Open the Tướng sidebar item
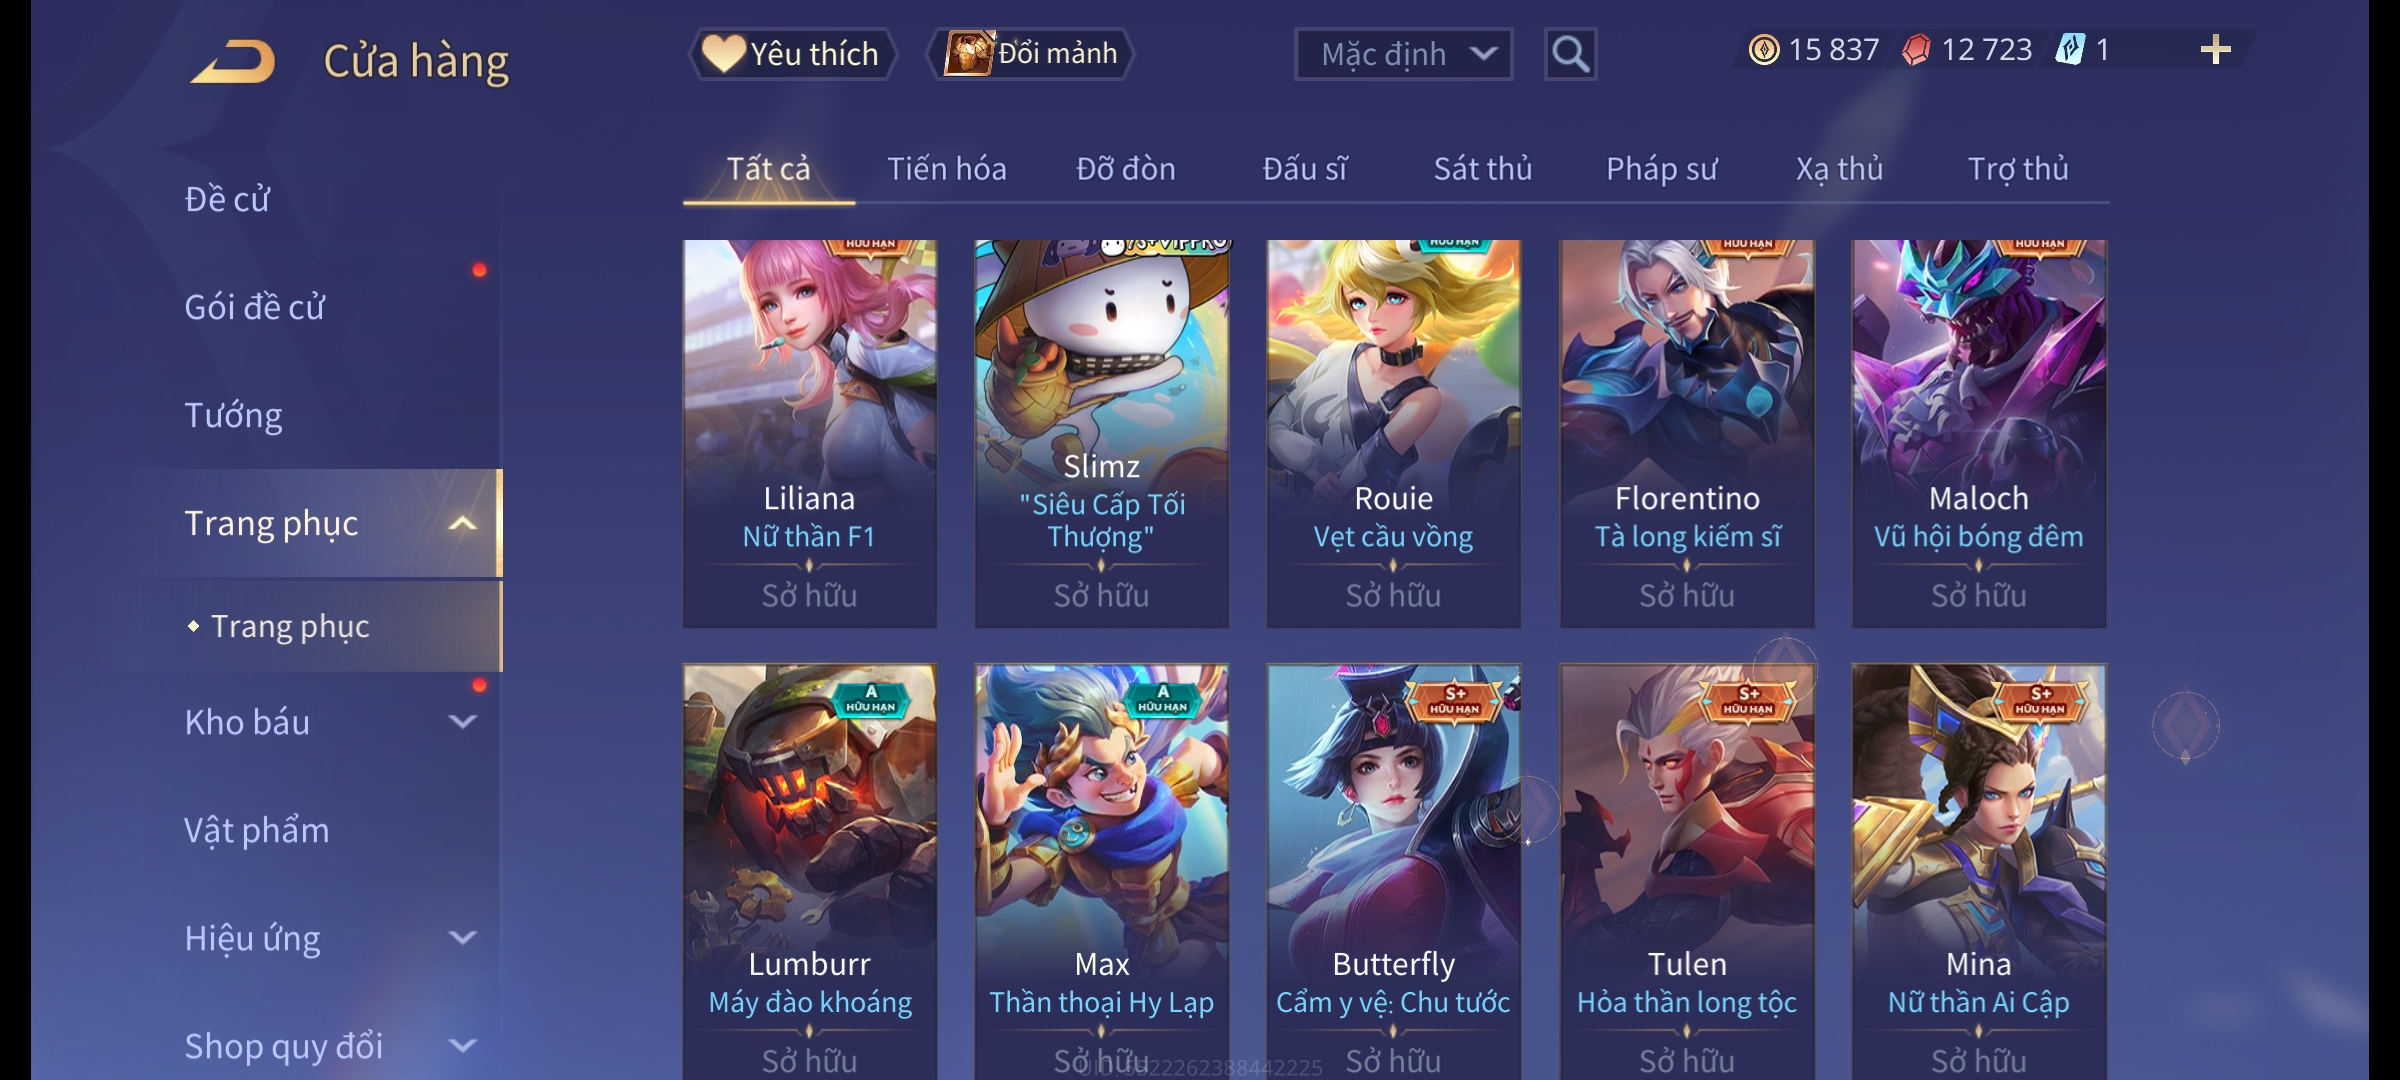The width and height of the screenshot is (2400, 1080). tap(234, 415)
